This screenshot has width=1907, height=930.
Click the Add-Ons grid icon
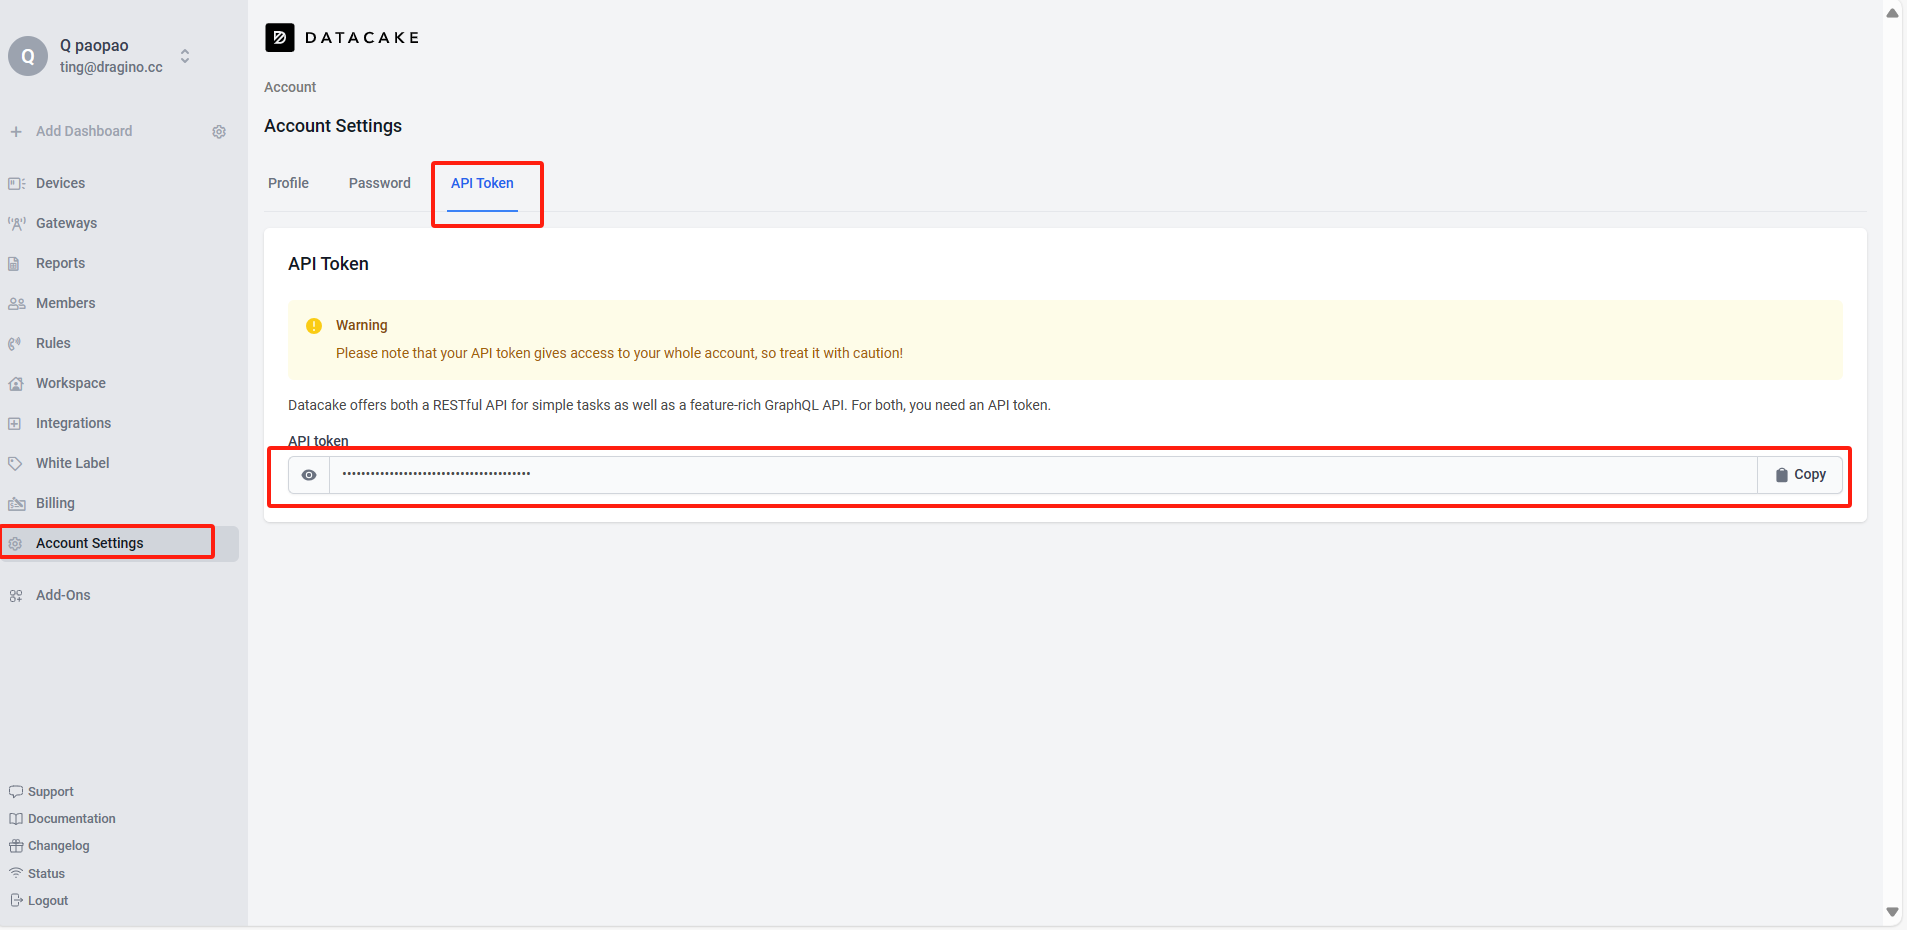(x=15, y=595)
